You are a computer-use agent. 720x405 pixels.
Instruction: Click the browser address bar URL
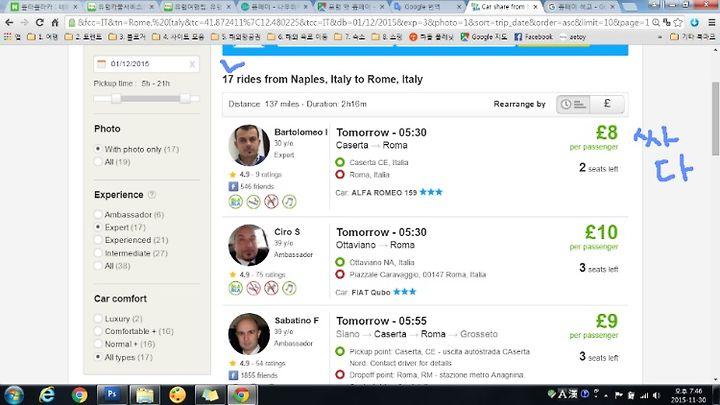(363, 22)
